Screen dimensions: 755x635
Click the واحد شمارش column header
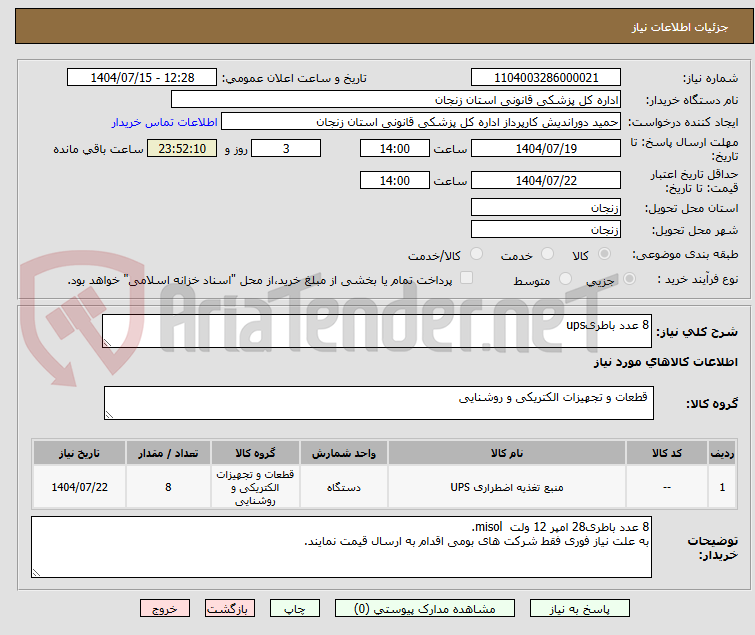[344, 453]
